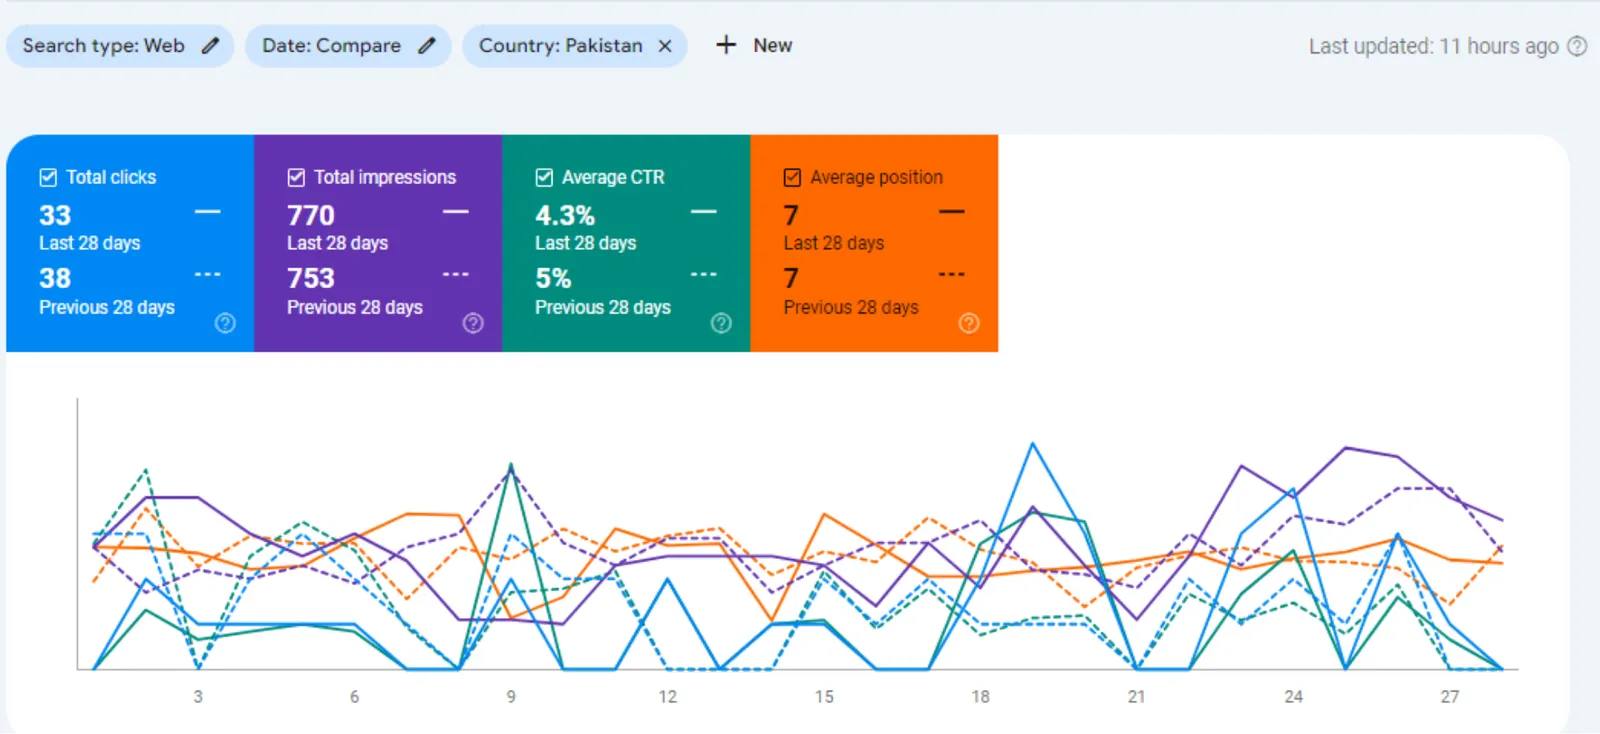The width and height of the screenshot is (1600, 734).
Task: Uncheck the Total impressions checkbox
Action: click(x=296, y=177)
